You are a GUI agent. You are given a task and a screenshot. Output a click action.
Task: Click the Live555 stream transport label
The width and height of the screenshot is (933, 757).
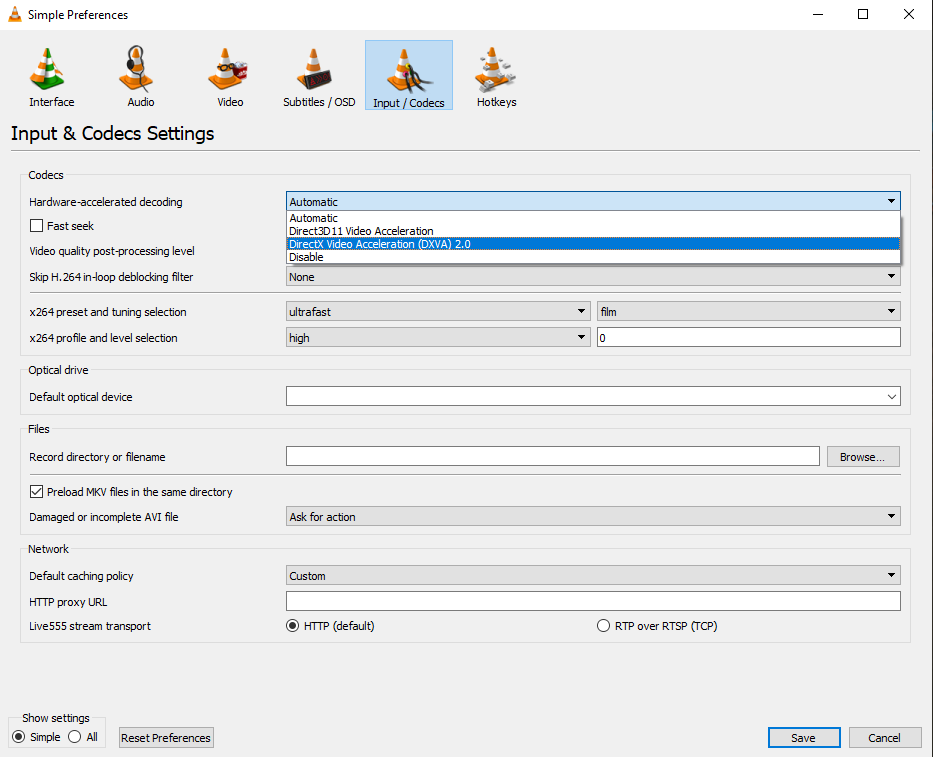click(90, 626)
